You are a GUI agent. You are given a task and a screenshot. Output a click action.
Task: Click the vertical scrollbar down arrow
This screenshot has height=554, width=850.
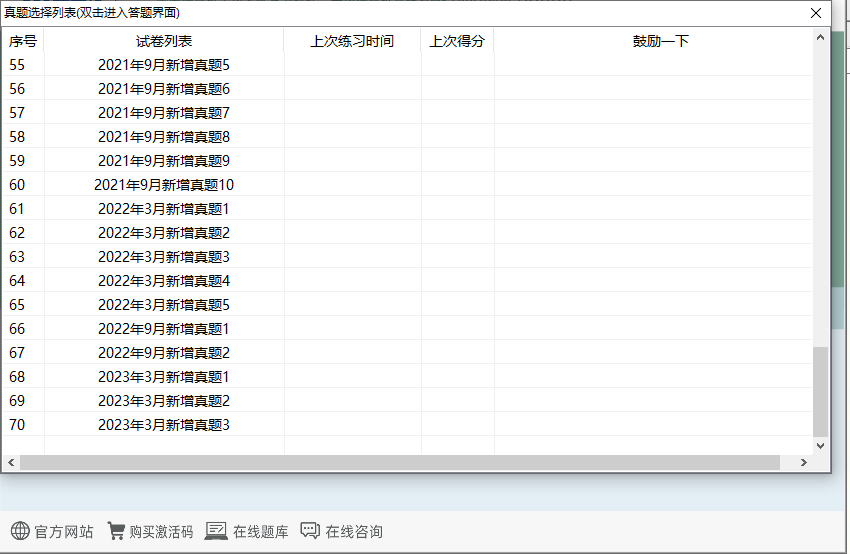(x=821, y=446)
